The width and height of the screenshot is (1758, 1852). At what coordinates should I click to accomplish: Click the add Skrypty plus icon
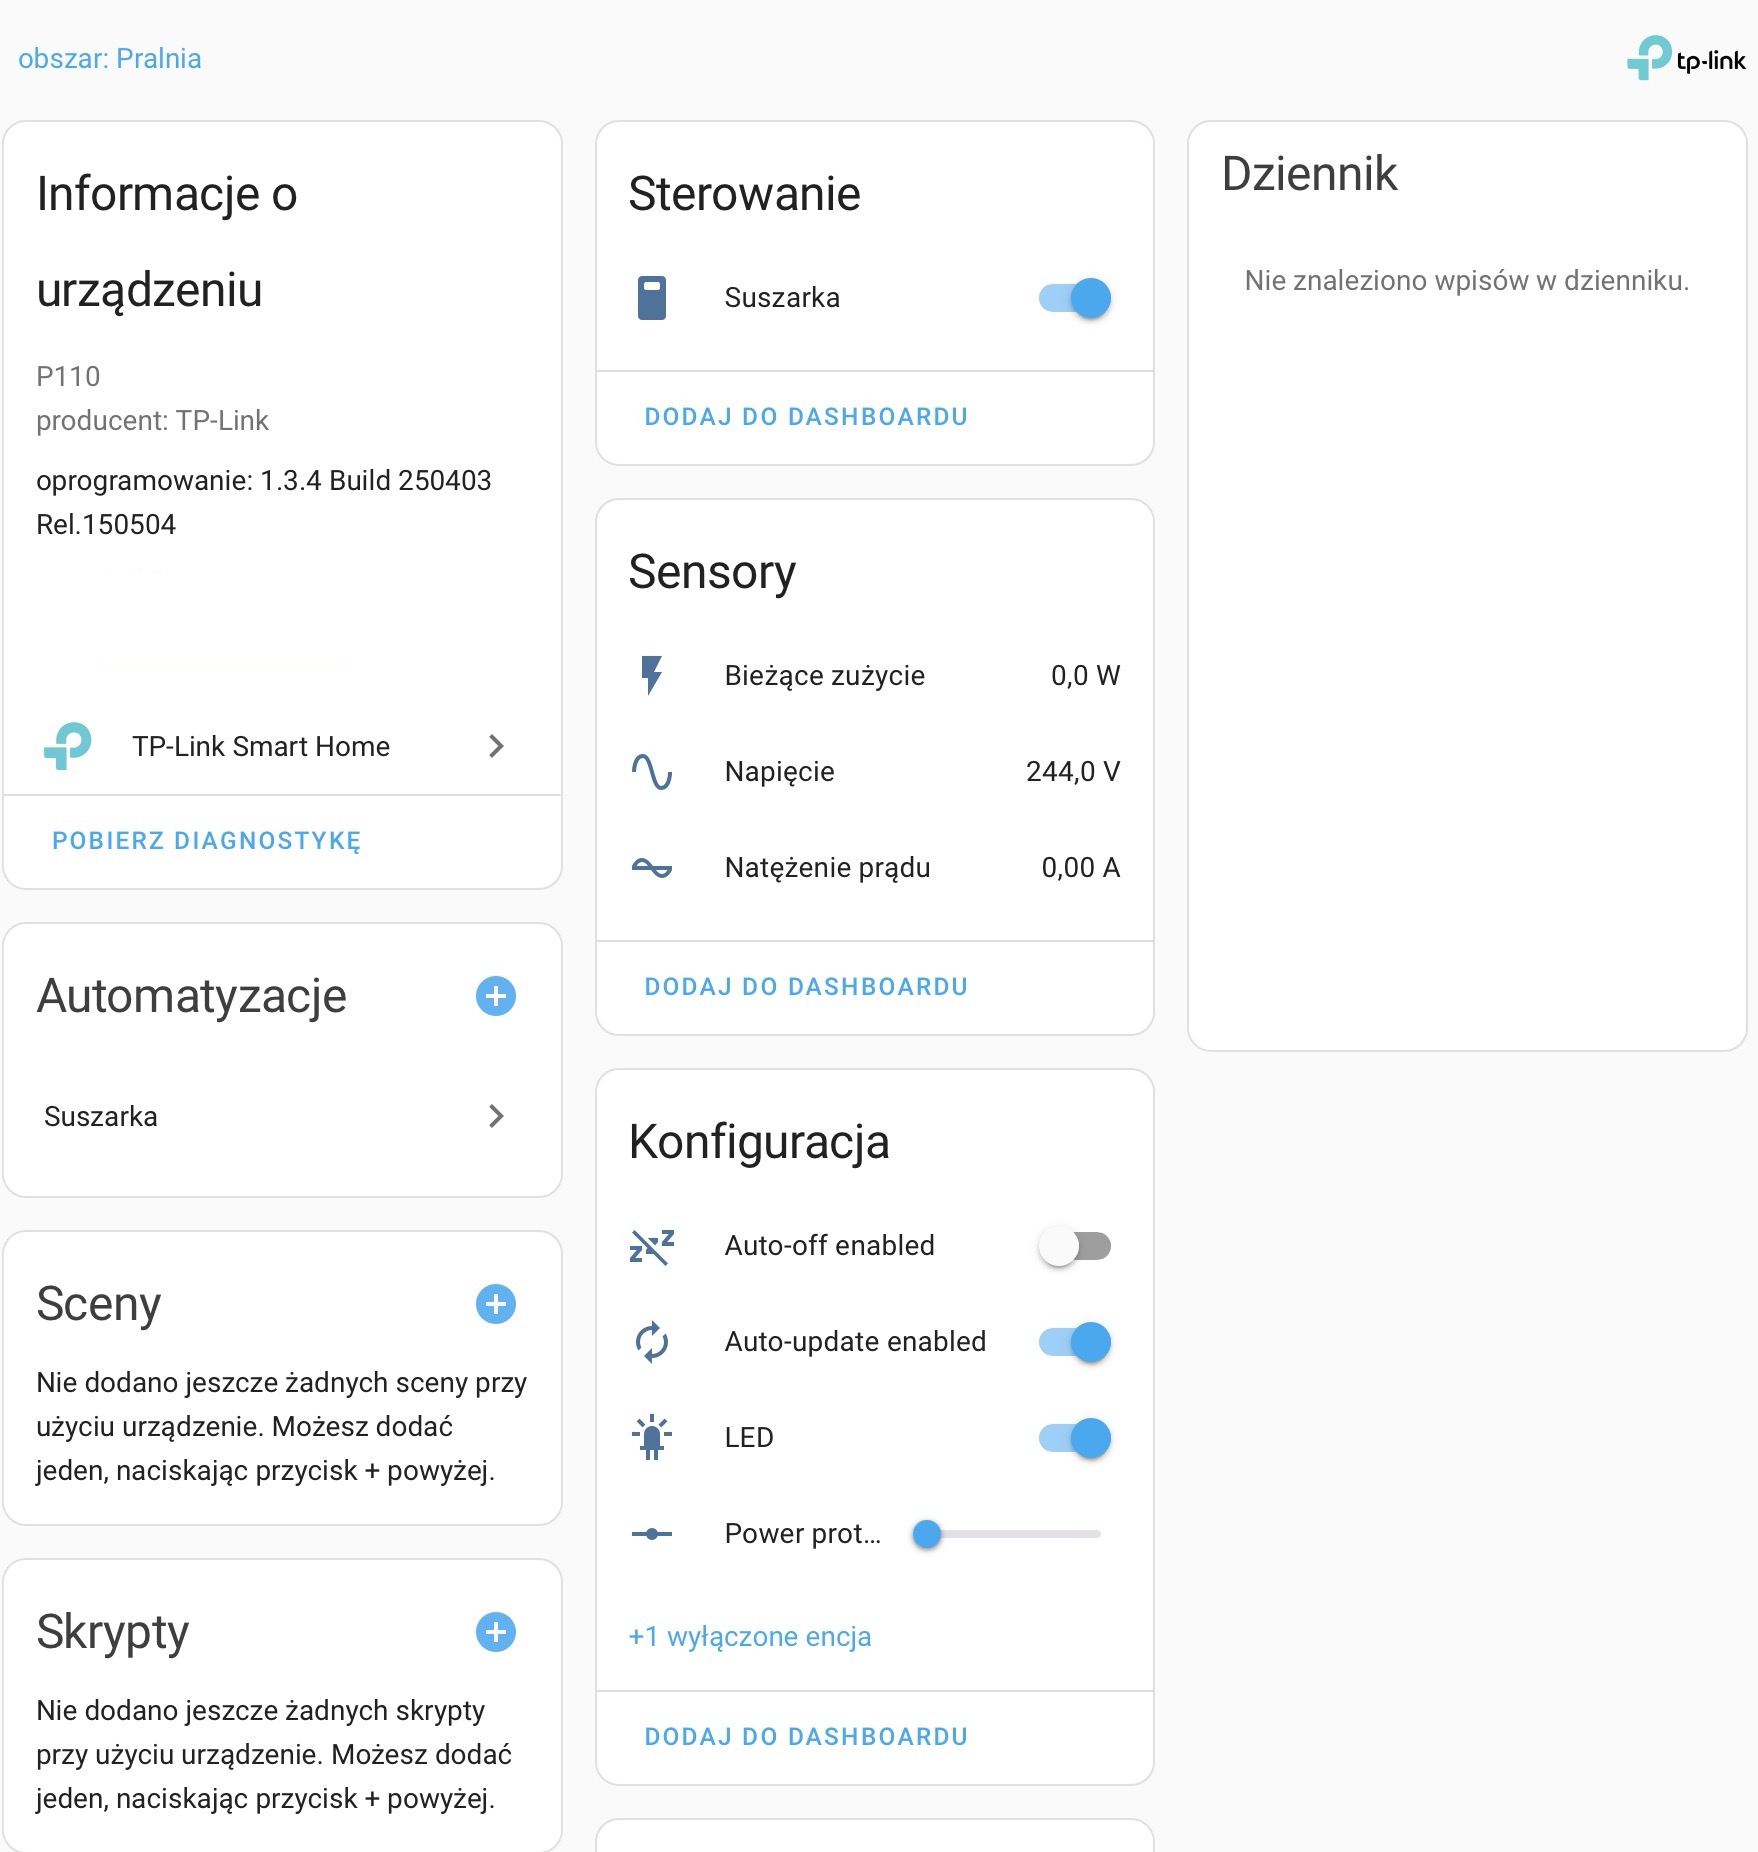(495, 1632)
